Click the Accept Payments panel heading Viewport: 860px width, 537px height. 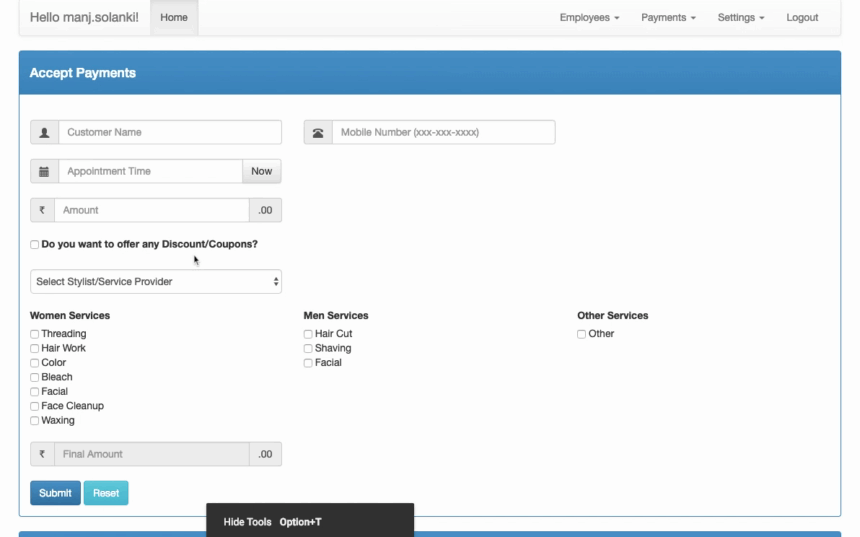coord(83,73)
